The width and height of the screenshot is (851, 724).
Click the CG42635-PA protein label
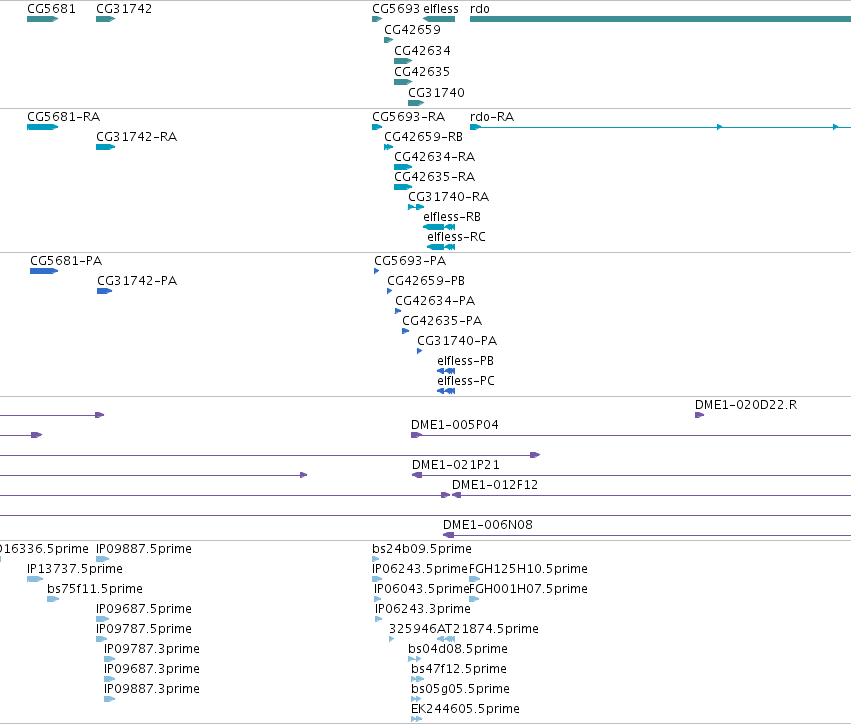coord(442,321)
